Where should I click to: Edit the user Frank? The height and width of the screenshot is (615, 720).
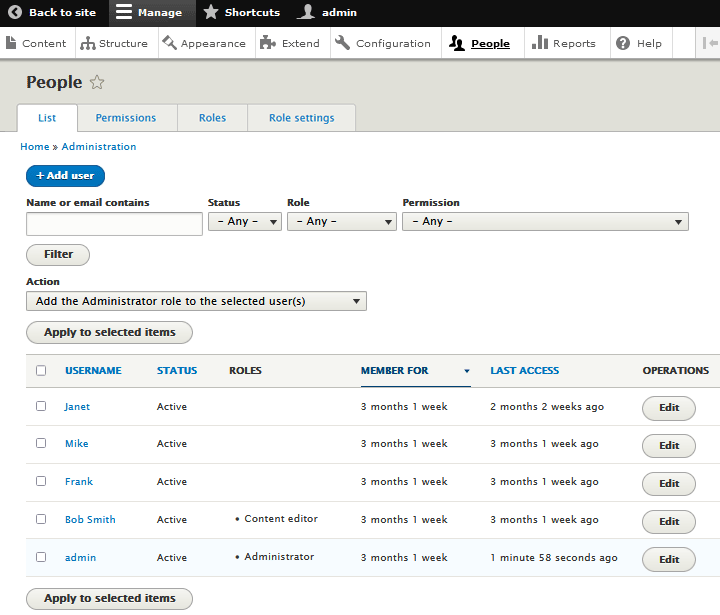click(x=668, y=484)
